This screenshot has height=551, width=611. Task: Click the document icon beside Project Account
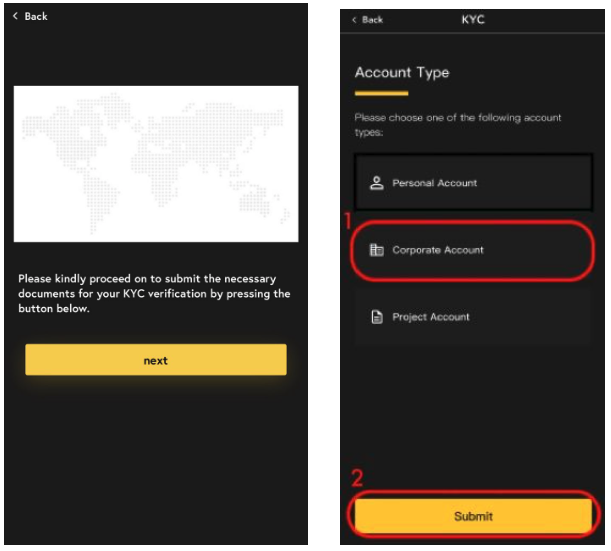pos(377,317)
